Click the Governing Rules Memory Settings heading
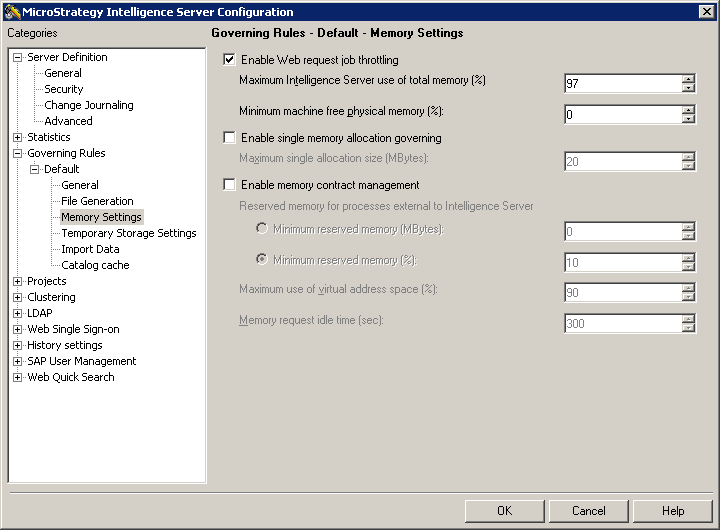Image resolution: width=720 pixels, height=530 pixels. click(x=337, y=33)
